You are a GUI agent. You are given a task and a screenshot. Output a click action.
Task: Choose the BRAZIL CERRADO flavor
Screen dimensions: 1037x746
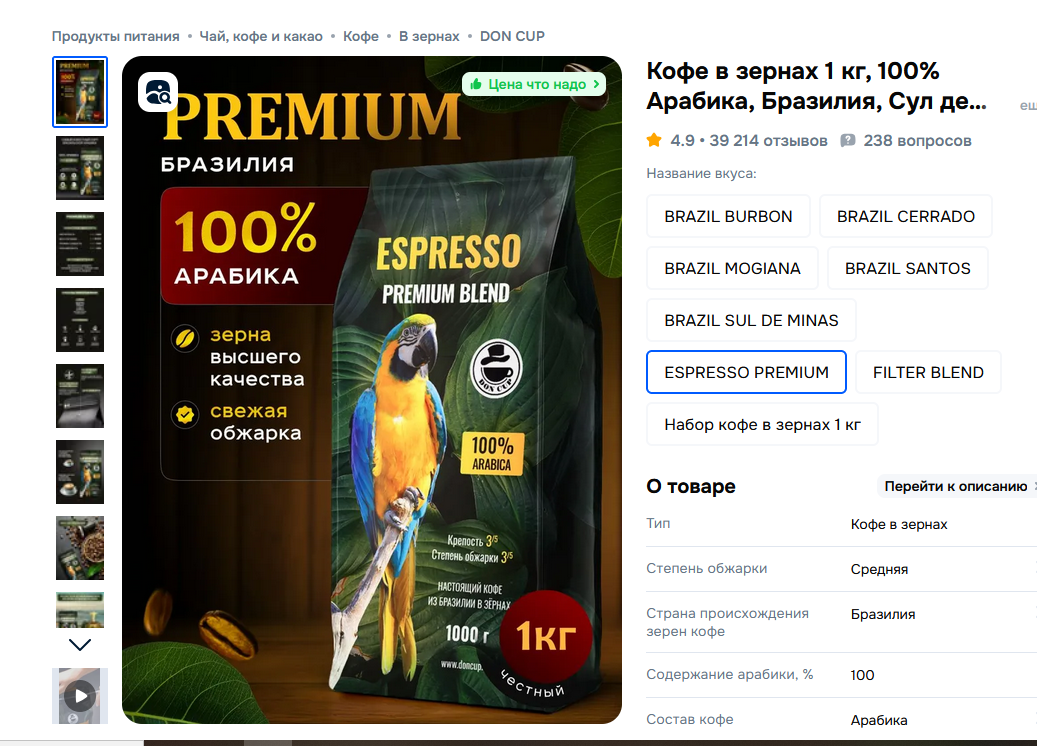(905, 216)
